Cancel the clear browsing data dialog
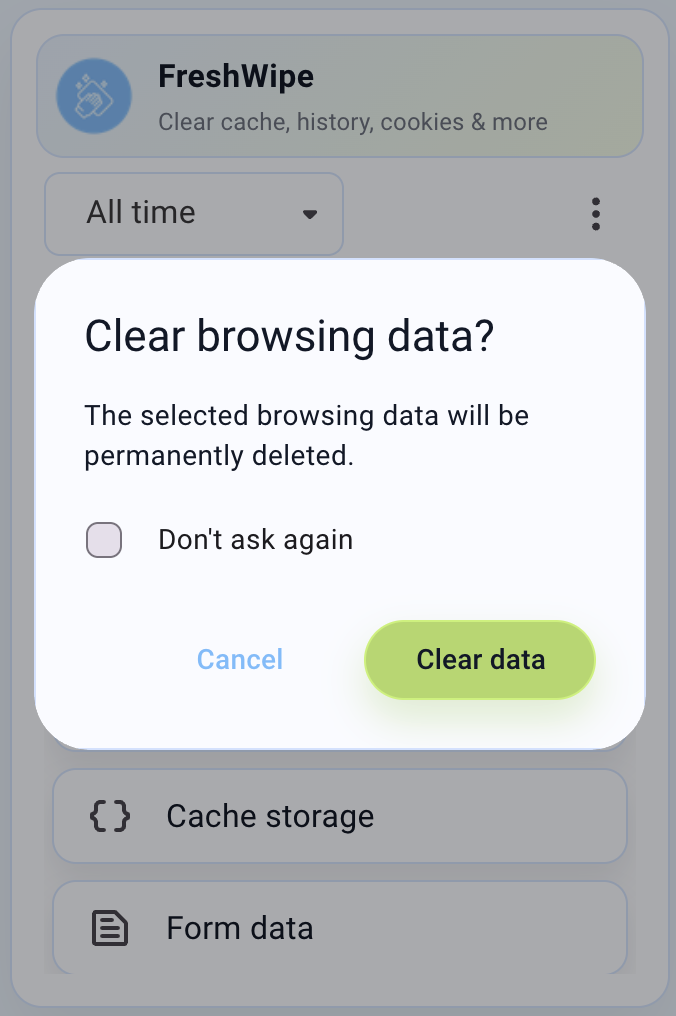Viewport: 676px width, 1016px height. (x=239, y=659)
